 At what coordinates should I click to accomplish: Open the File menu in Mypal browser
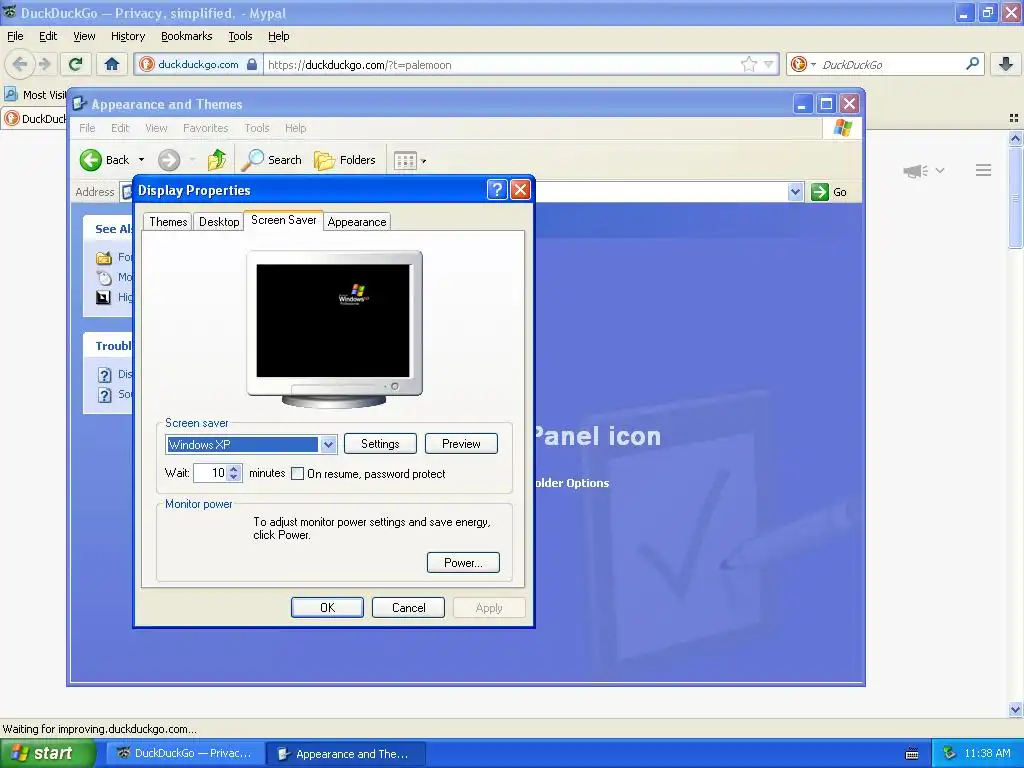click(x=15, y=36)
